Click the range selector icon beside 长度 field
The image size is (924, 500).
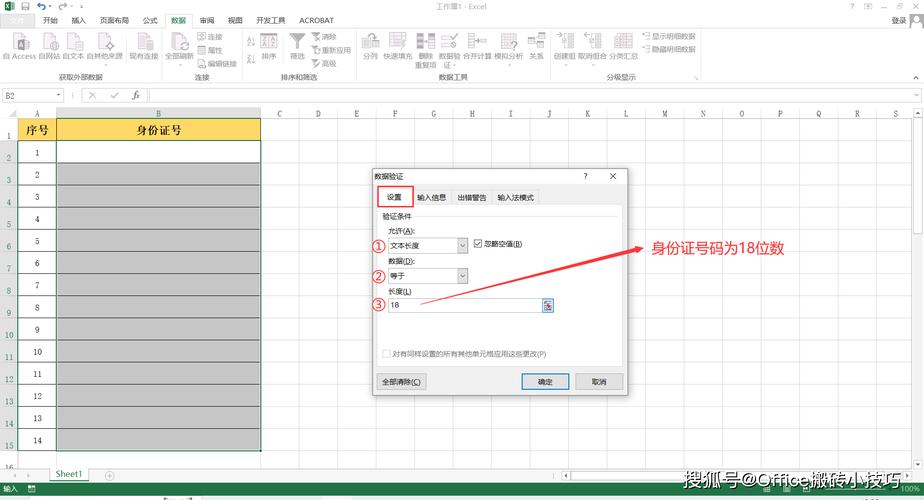547,305
